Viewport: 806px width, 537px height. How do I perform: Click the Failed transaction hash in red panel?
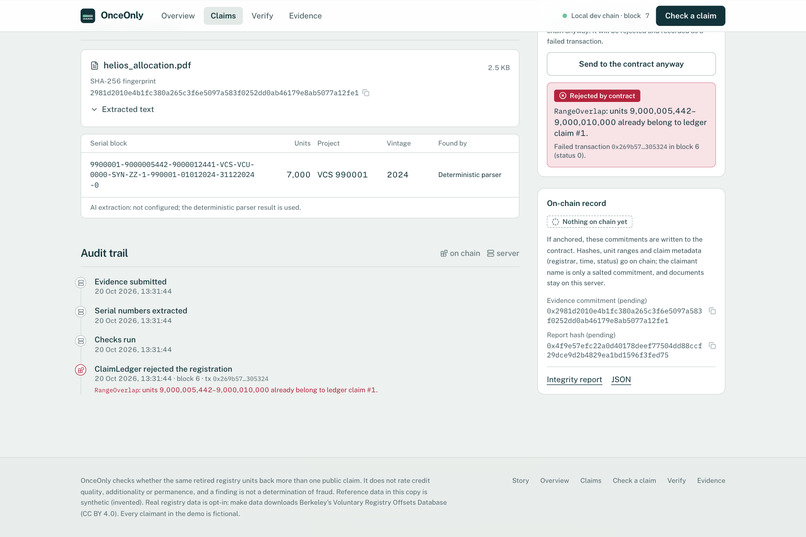coord(639,146)
